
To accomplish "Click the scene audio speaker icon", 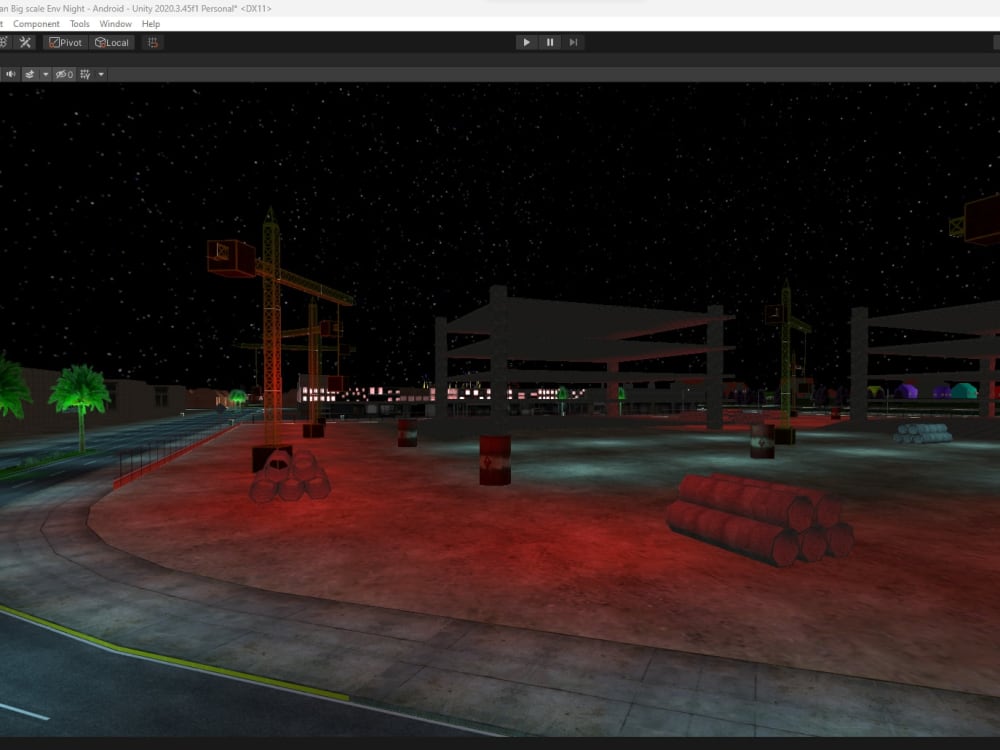I will [10, 73].
